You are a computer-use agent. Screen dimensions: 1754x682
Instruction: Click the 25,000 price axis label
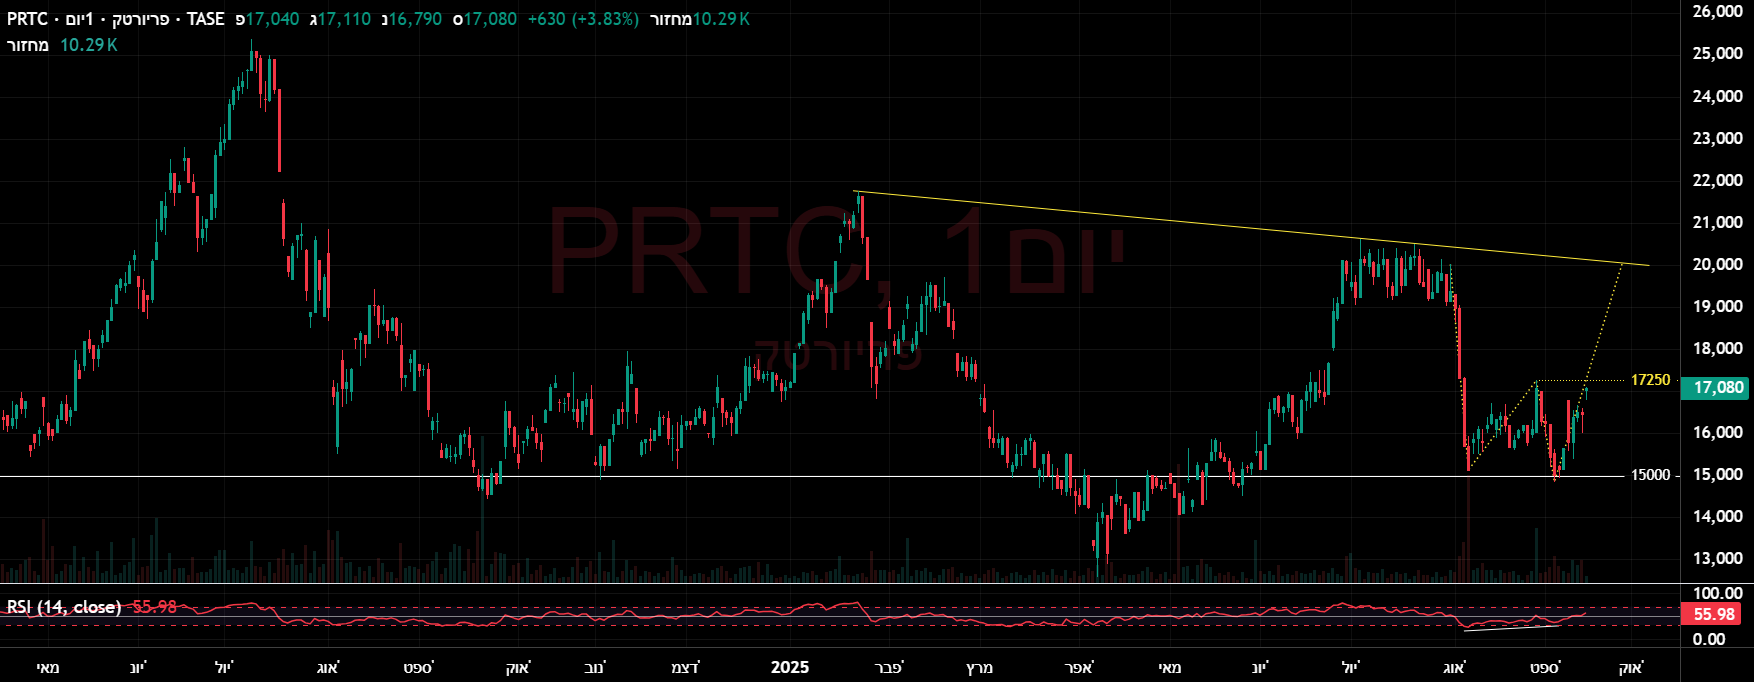[x=1718, y=54]
